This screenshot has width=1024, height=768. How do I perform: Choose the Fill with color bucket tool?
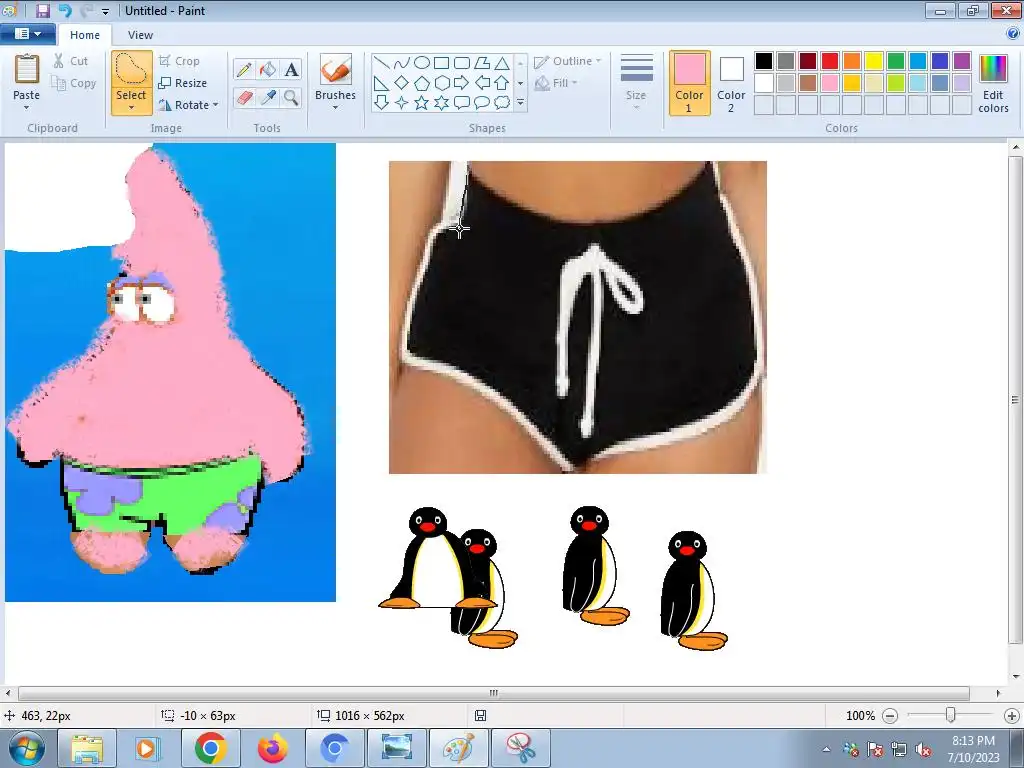(x=268, y=69)
